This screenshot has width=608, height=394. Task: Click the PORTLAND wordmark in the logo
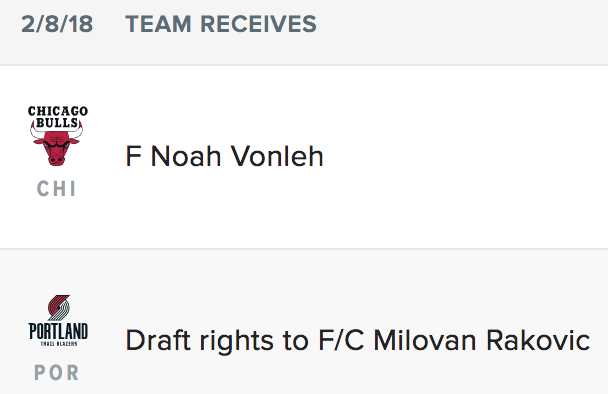58,332
